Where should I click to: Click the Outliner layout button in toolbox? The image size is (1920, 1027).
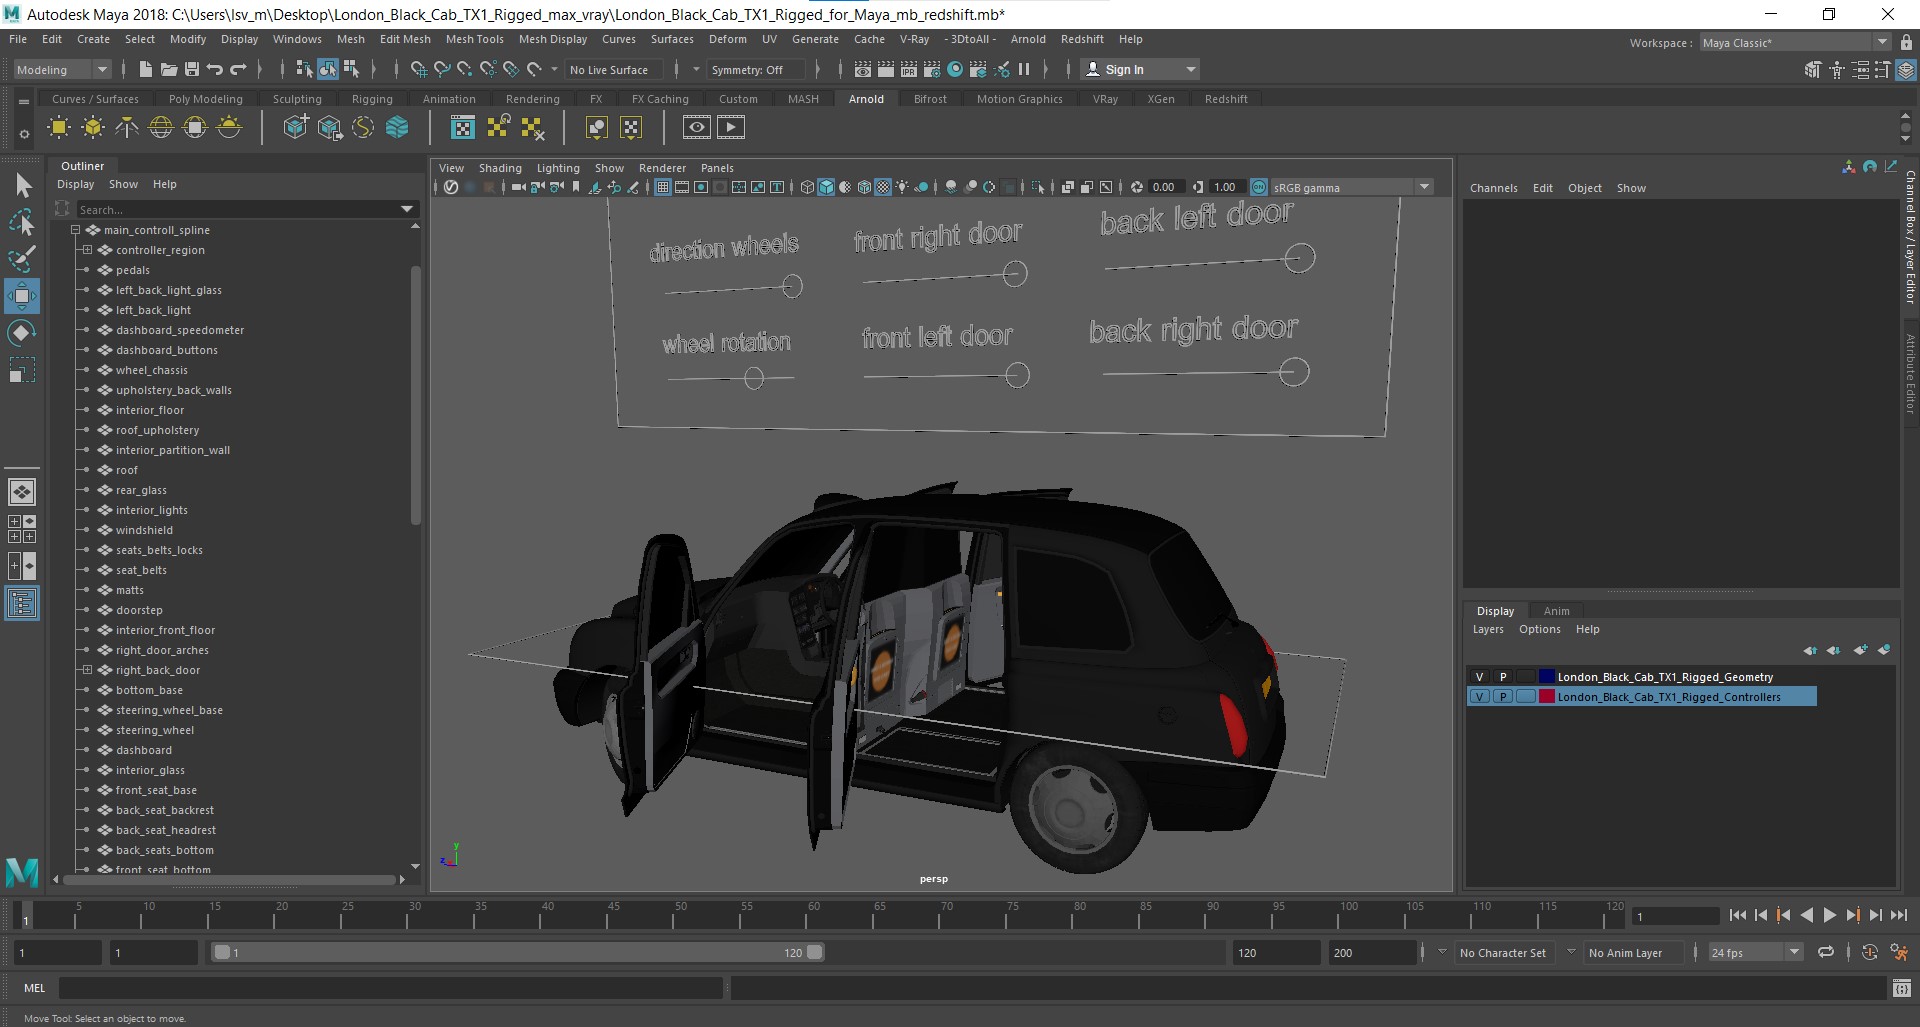click(x=22, y=603)
